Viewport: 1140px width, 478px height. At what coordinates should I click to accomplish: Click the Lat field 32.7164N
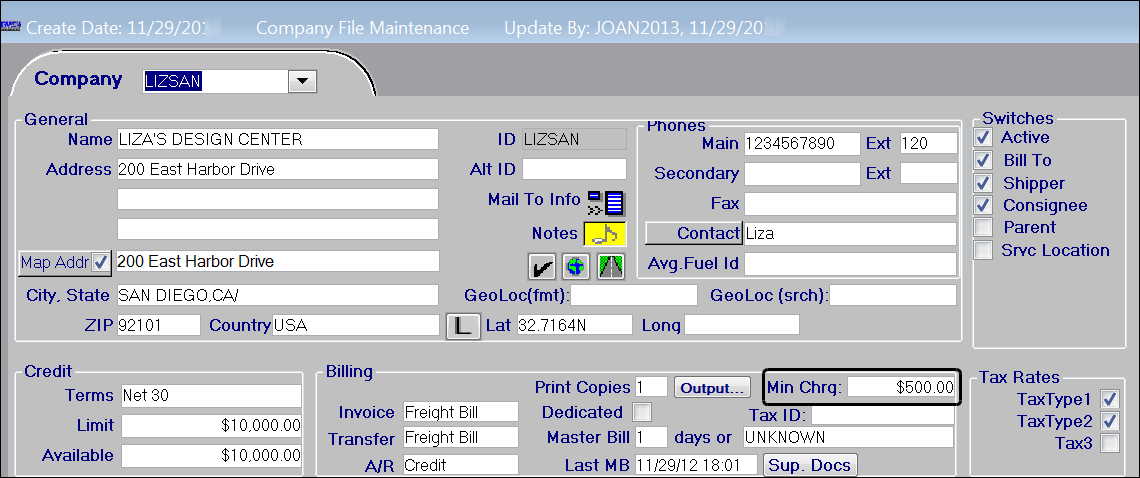(574, 325)
